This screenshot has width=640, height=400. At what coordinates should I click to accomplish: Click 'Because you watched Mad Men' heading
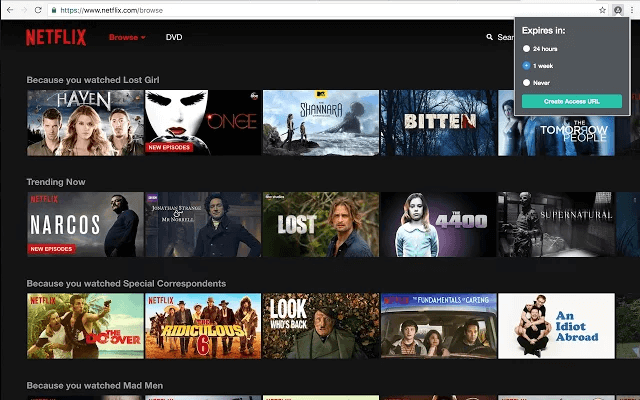pyautogui.click(x=95, y=386)
